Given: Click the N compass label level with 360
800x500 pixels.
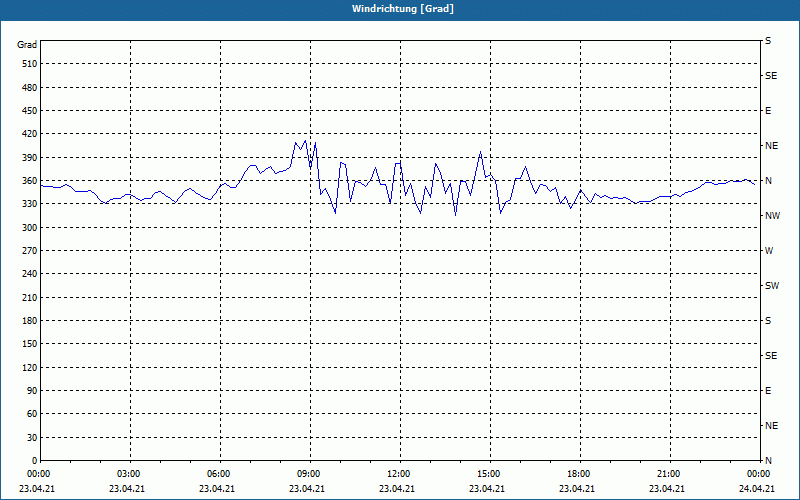Looking at the screenshot, I should (768, 181).
